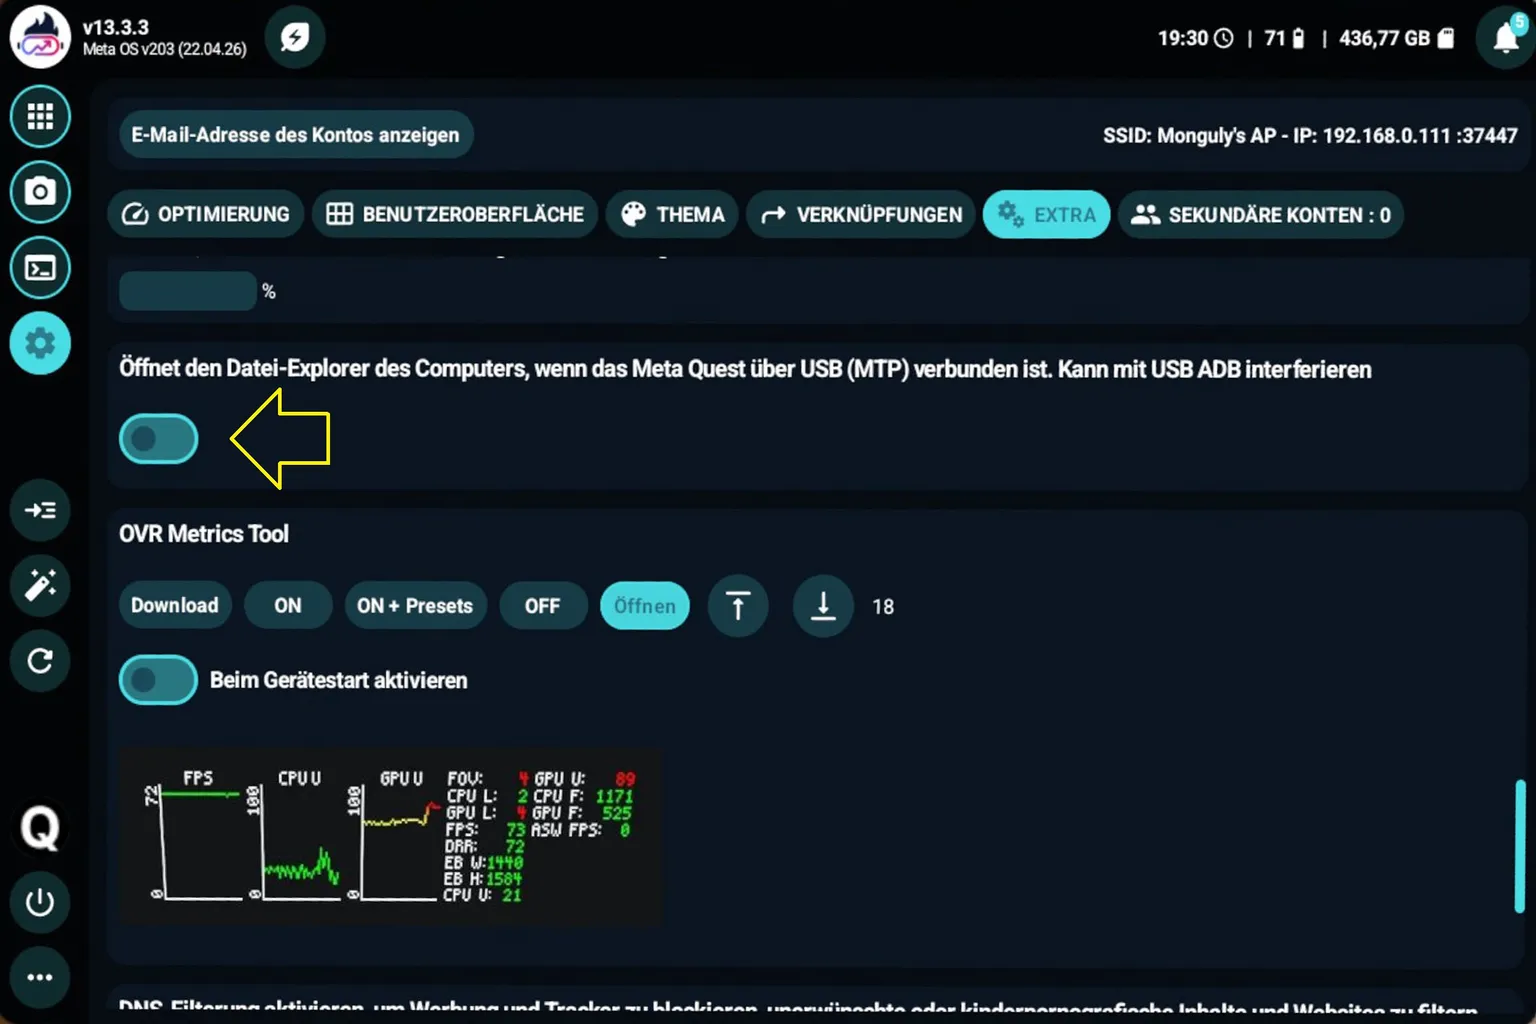
Task: Open the power icon in sidebar
Action: point(40,902)
